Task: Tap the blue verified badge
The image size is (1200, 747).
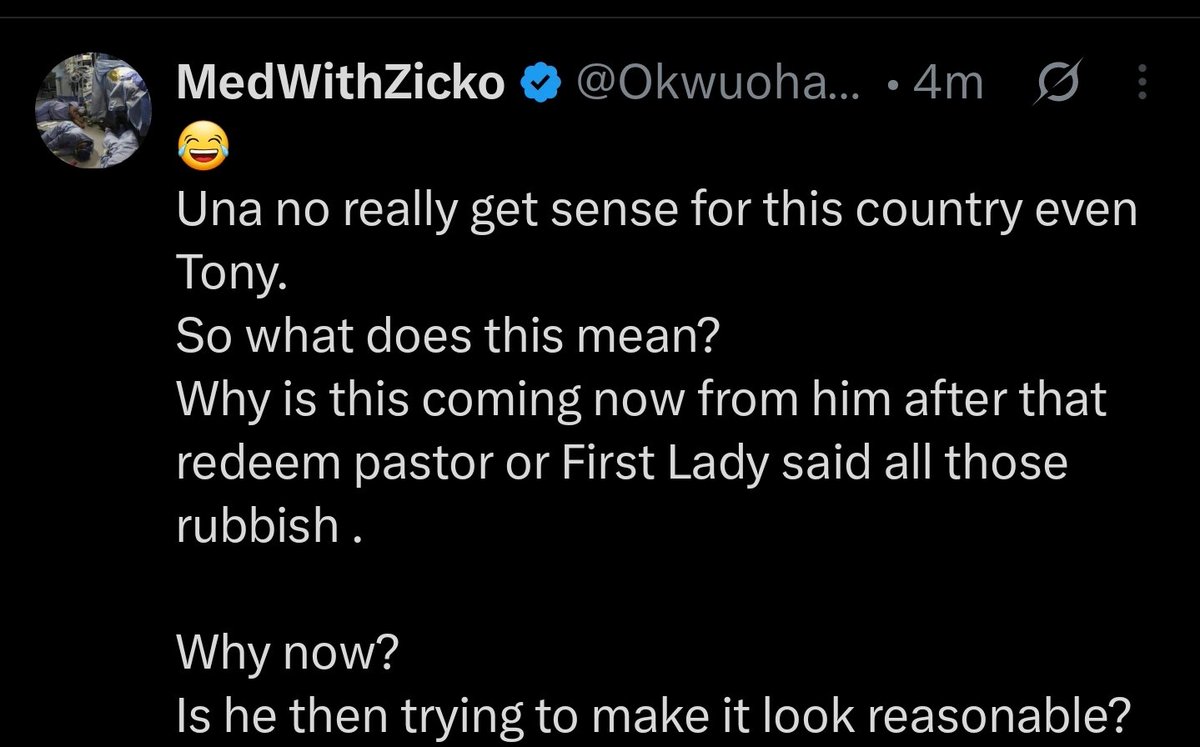Action: click(542, 86)
